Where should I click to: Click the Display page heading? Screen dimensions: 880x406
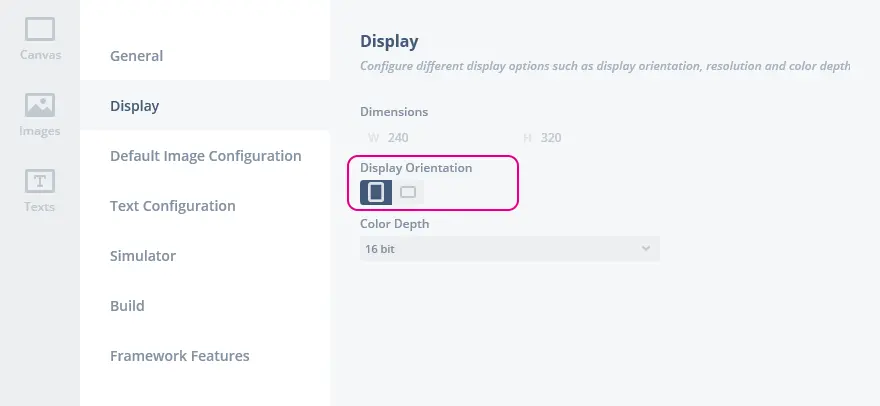(x=389, y=42)
